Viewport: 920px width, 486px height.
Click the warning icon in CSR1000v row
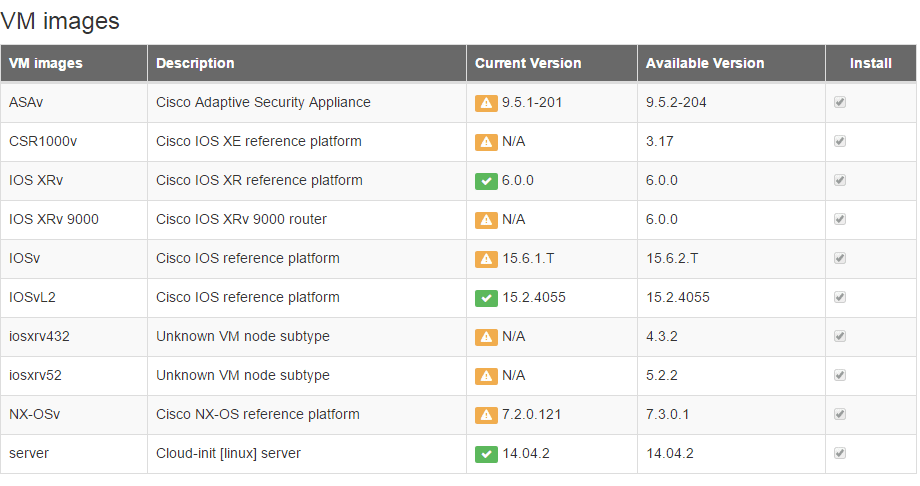(486, 142)
